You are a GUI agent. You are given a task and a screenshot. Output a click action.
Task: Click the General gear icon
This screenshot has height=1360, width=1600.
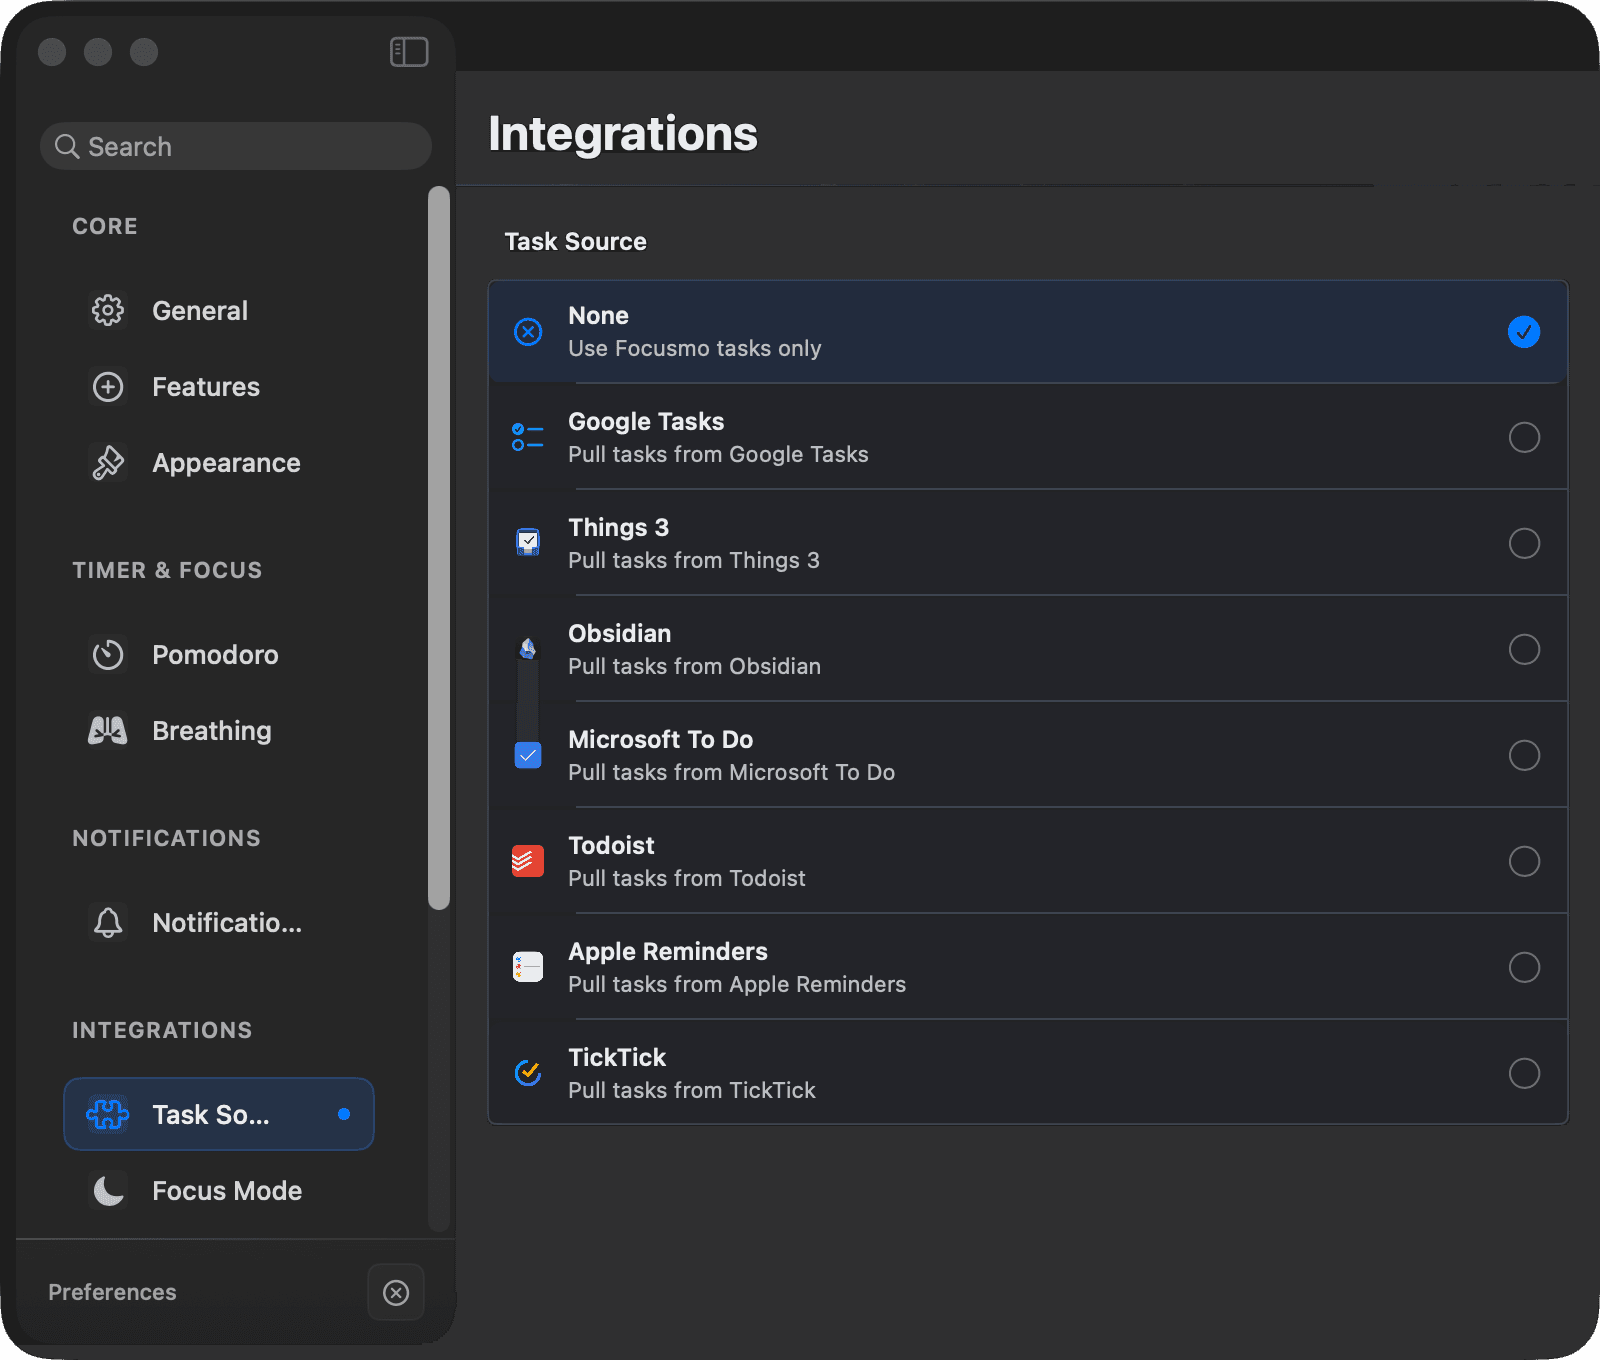tap(108, 311)
